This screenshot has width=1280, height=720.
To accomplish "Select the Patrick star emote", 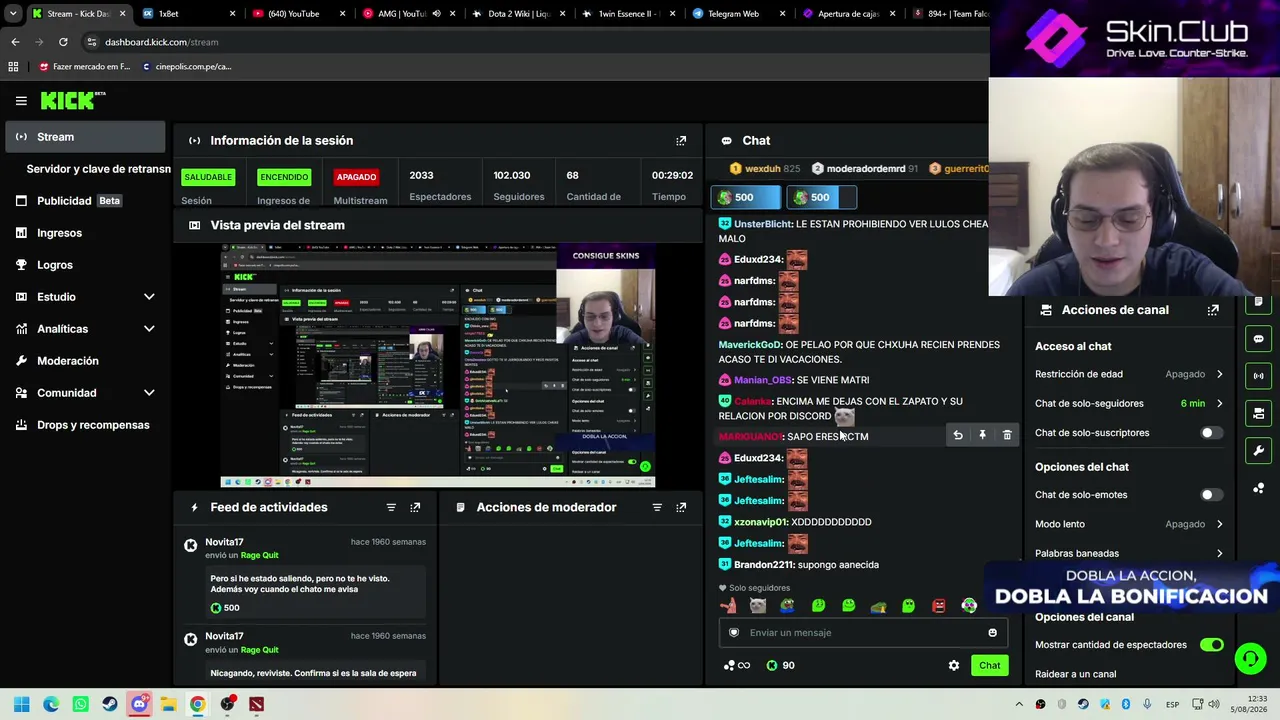I will point(728,605).
